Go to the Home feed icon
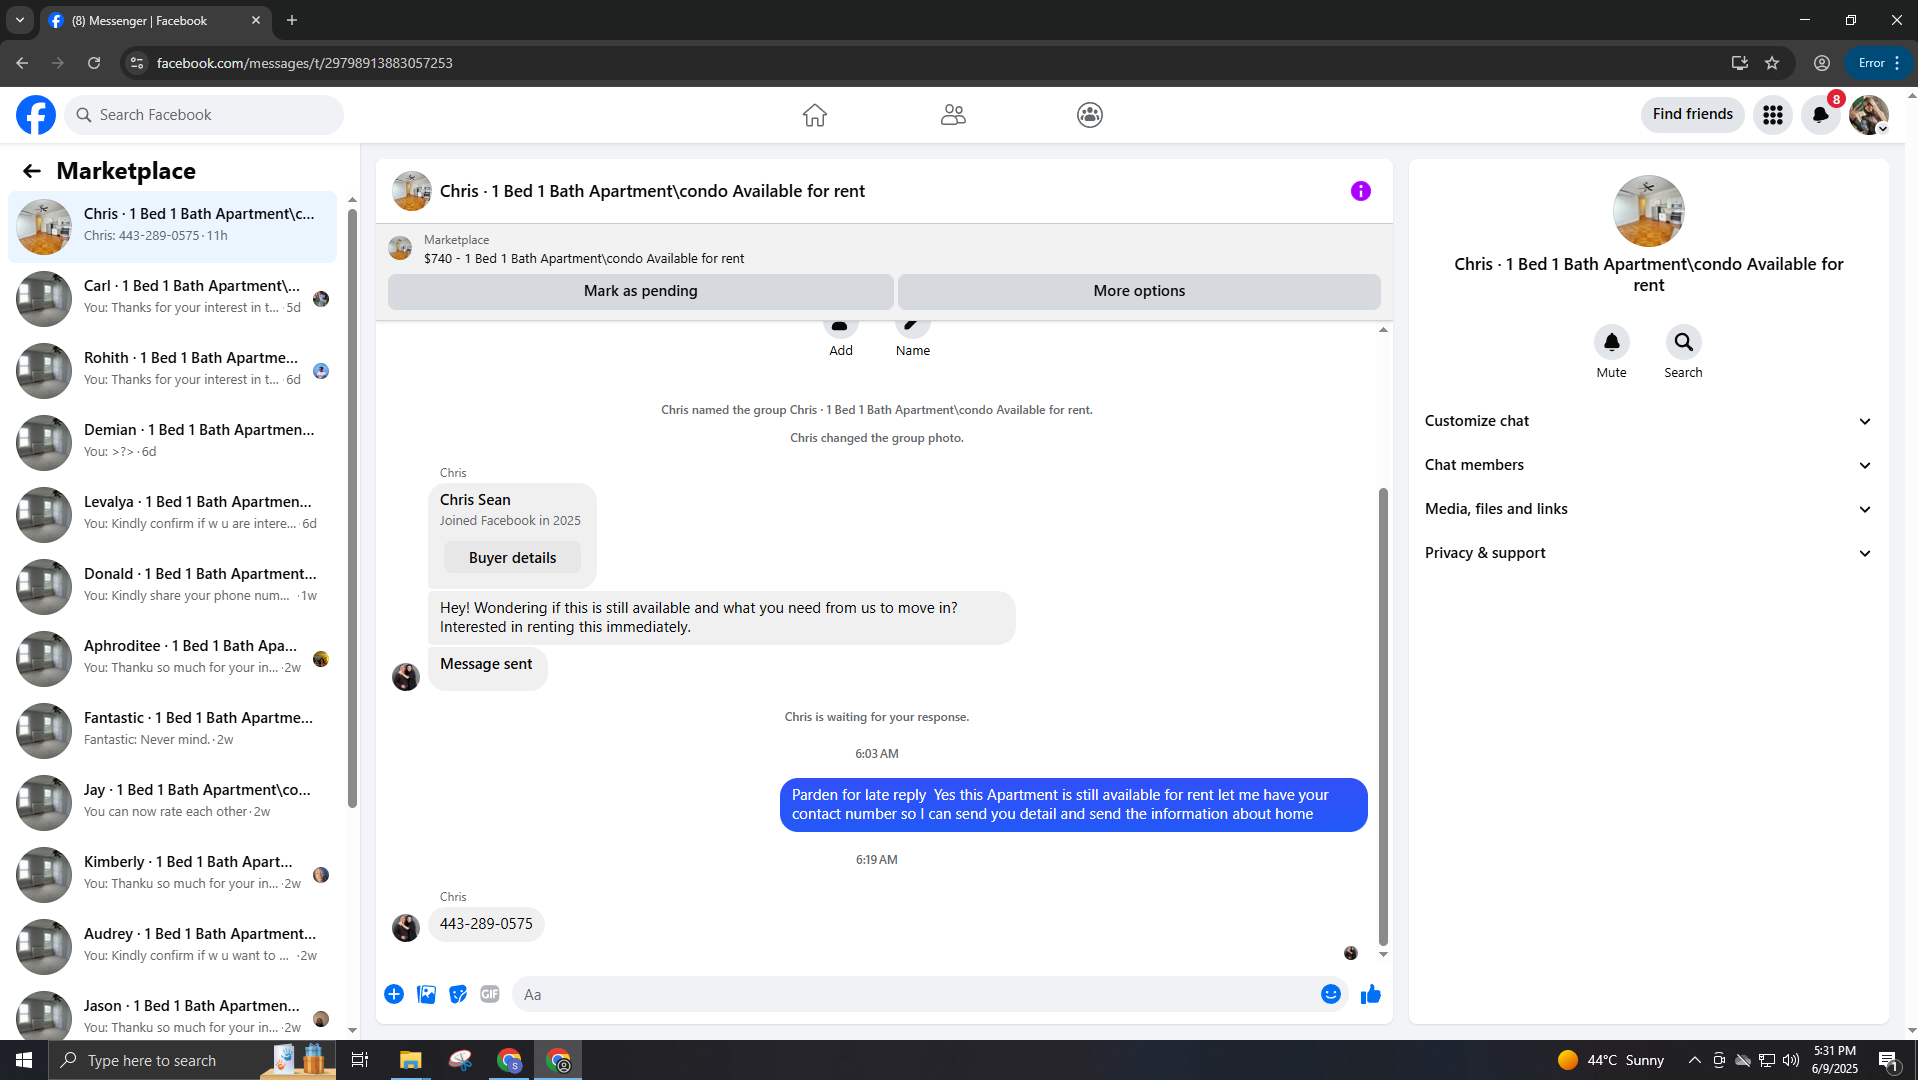1918x1080 pixels. (815, 115)
